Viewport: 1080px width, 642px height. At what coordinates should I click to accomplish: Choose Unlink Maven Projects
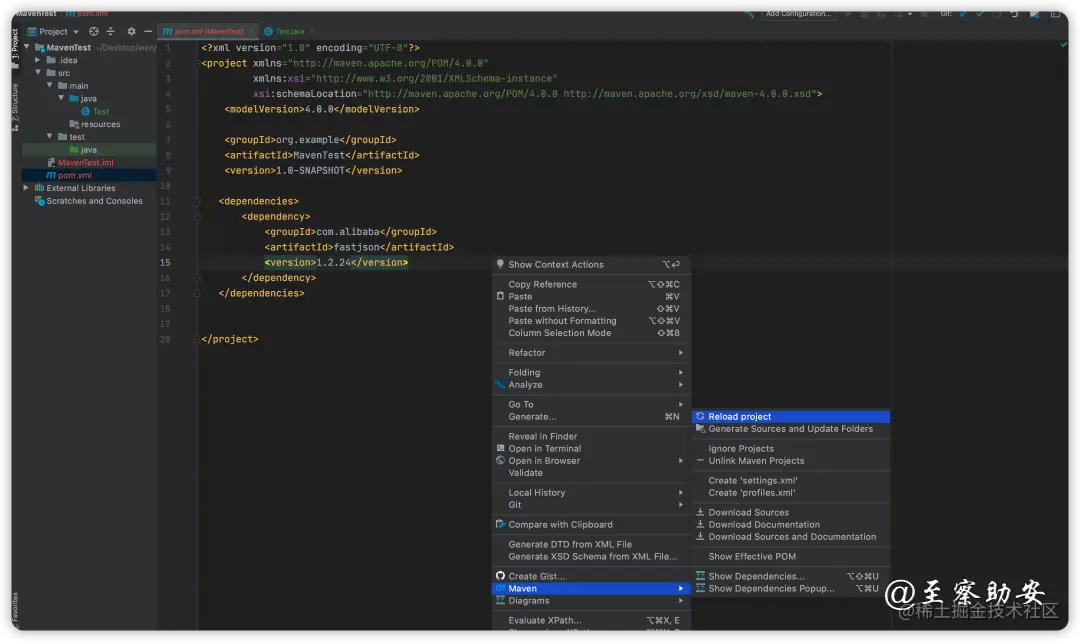791,462
